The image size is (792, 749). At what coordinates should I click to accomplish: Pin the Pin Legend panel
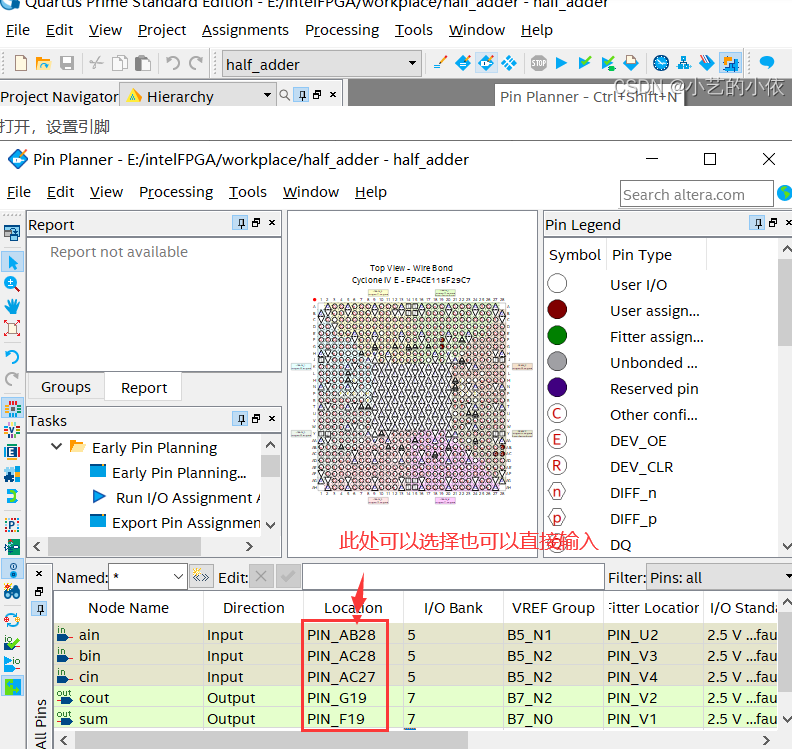point(757,223)
